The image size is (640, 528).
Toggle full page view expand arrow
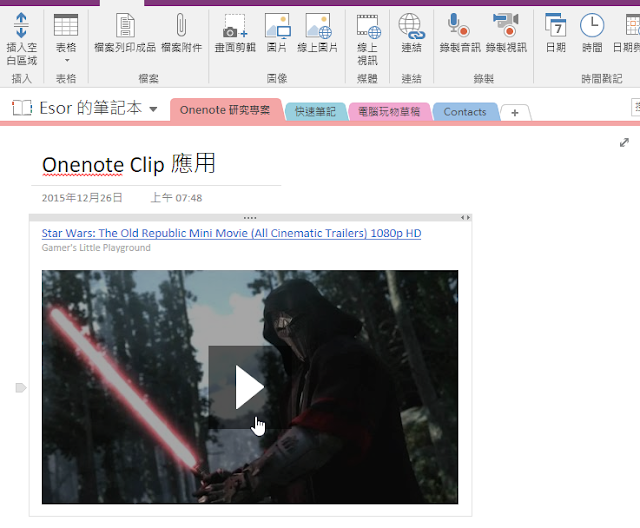(x=624, y=142)
